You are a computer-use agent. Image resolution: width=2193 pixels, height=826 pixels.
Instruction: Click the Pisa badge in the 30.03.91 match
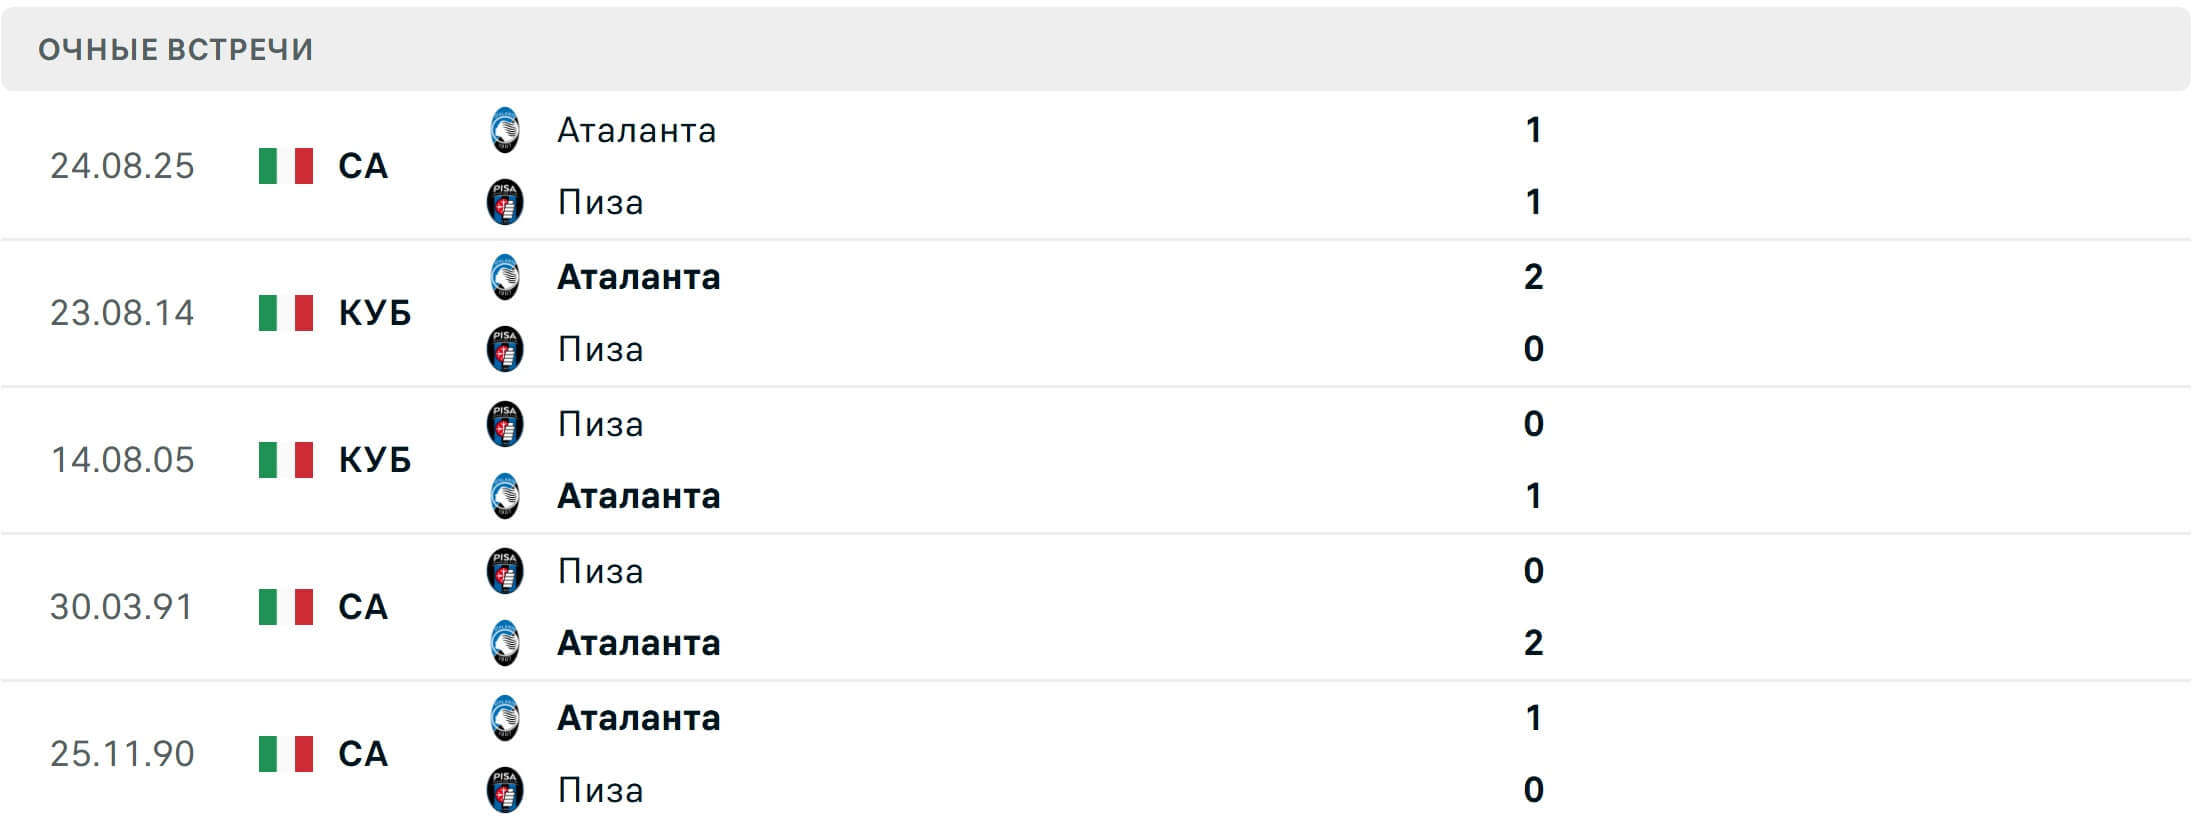point(505,571)
